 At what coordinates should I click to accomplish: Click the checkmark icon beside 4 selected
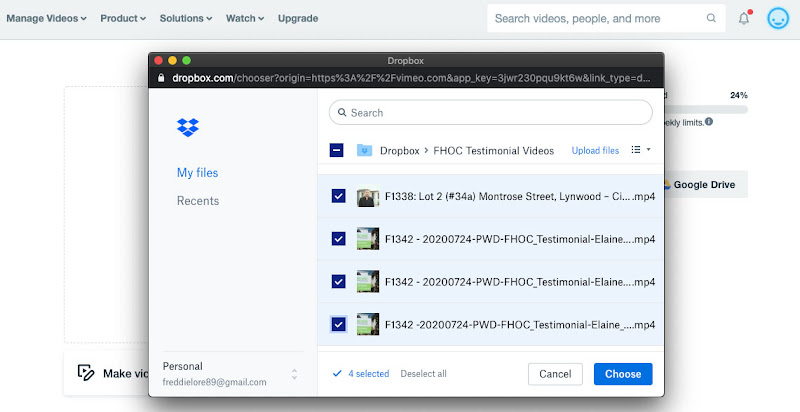point(337,374)
